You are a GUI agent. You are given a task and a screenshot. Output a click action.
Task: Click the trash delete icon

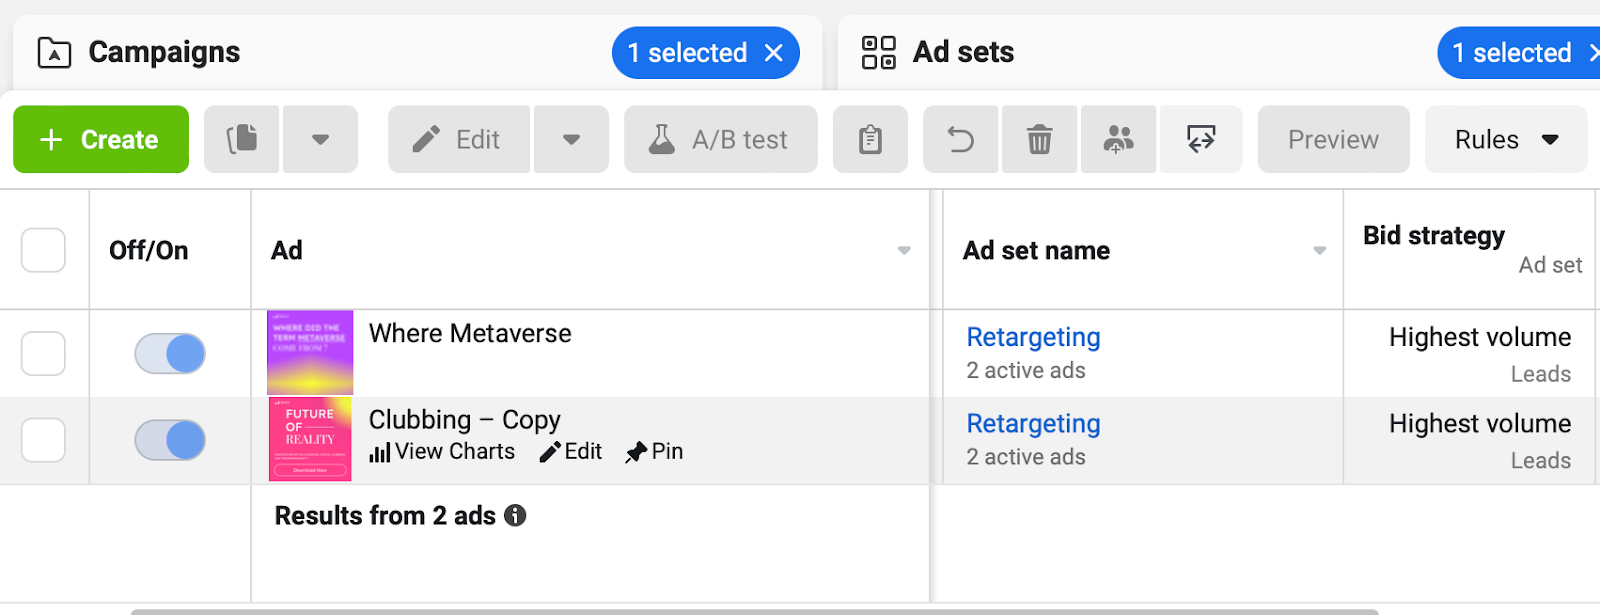(x=1039, y=139)
